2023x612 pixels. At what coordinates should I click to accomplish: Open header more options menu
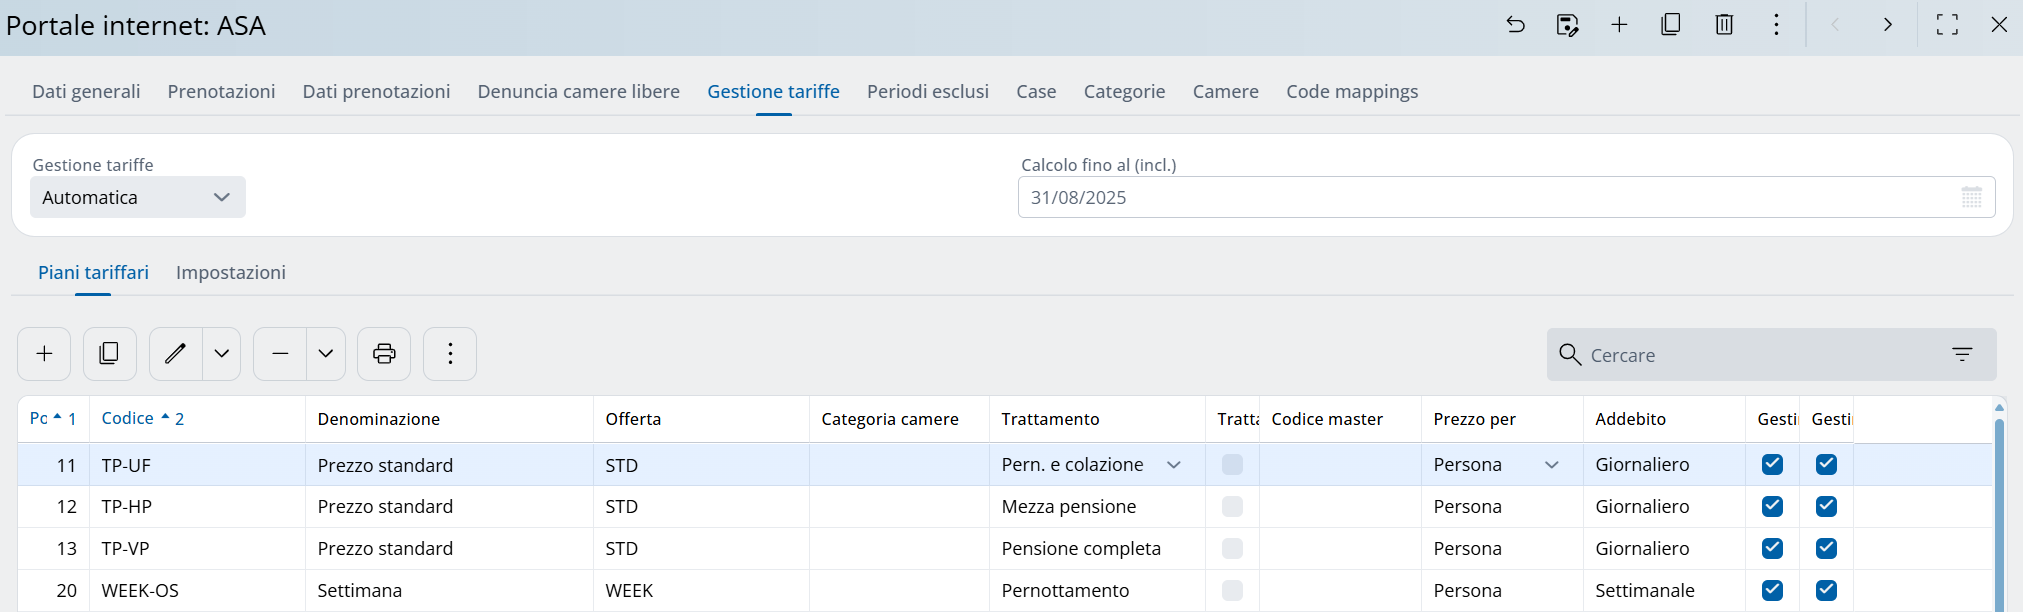(x=1776, y=25)
